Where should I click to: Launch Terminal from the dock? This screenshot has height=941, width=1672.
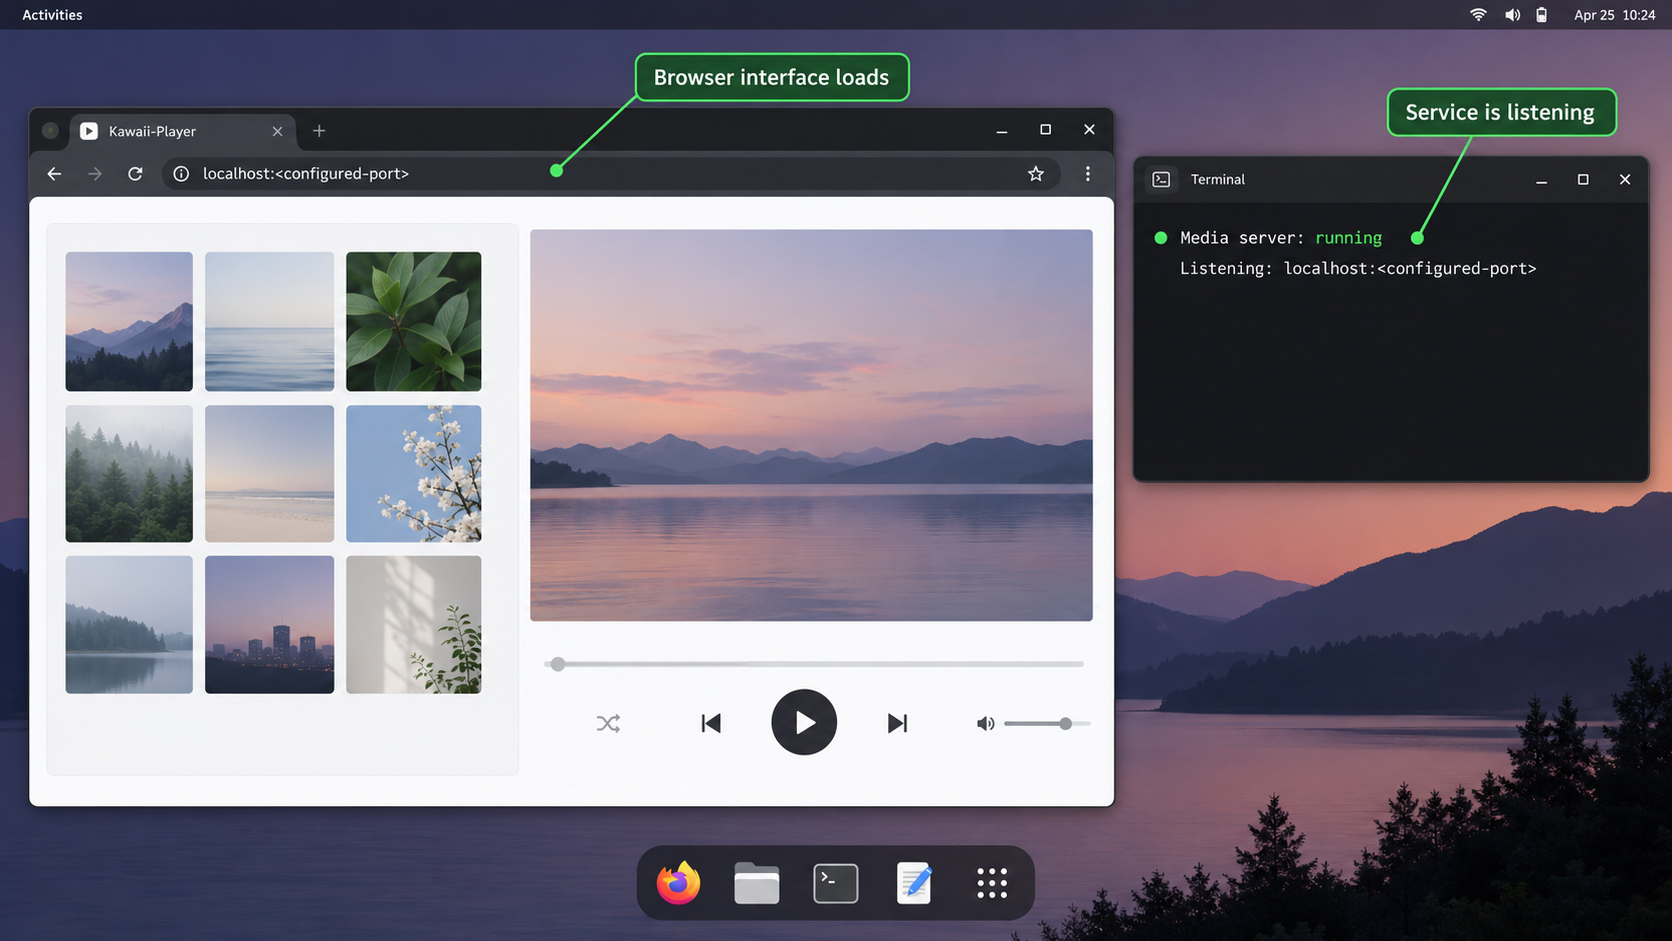835,883
